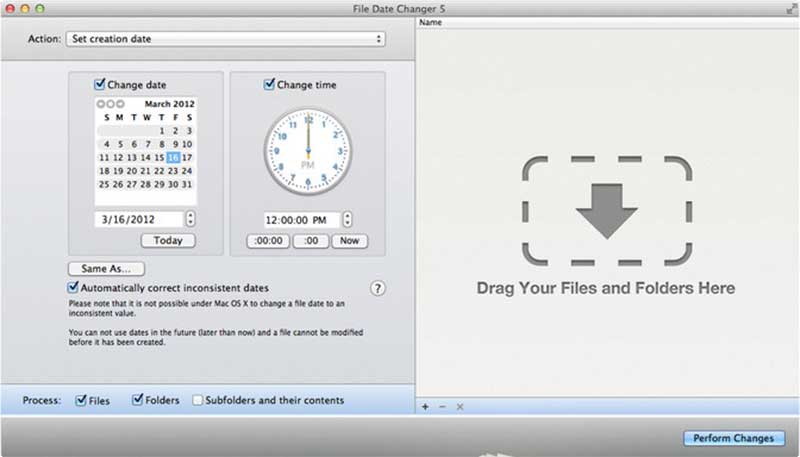Go to next month in calendar
Image resolution: width=800 pixels, height=457 pixels.
pyautogui.click(x=120, y=104)
